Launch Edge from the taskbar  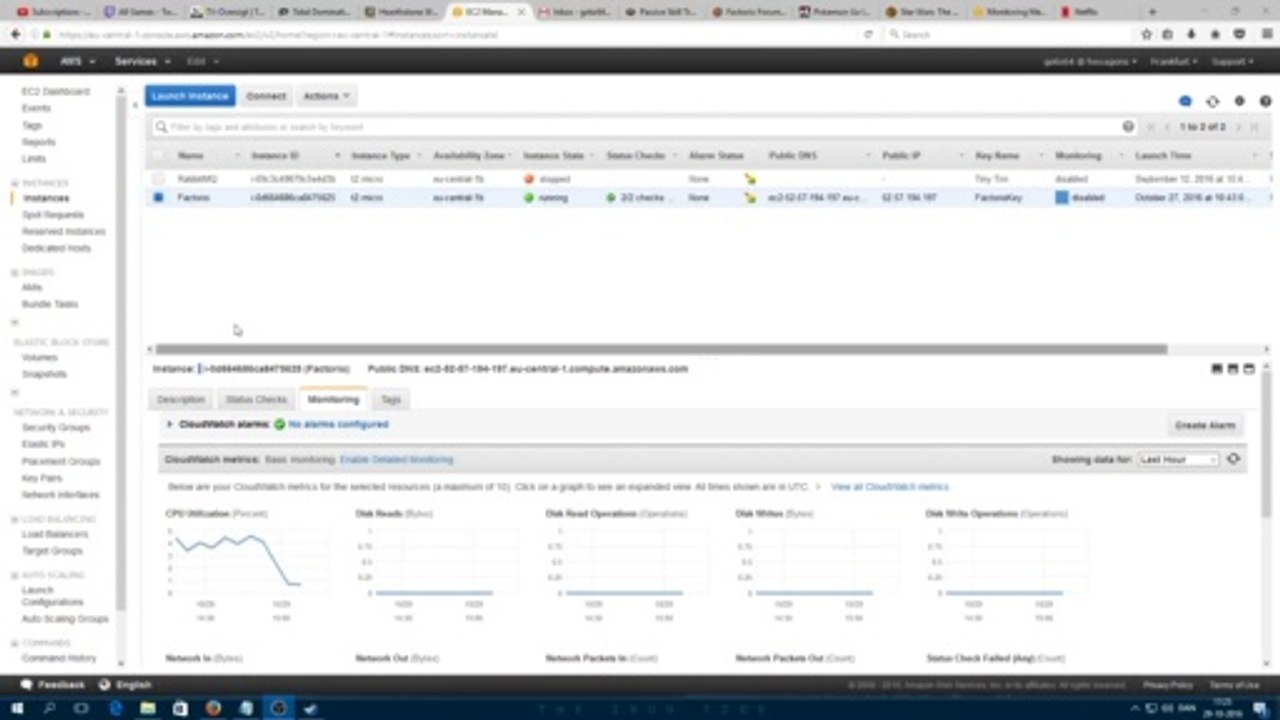(115, 708)
